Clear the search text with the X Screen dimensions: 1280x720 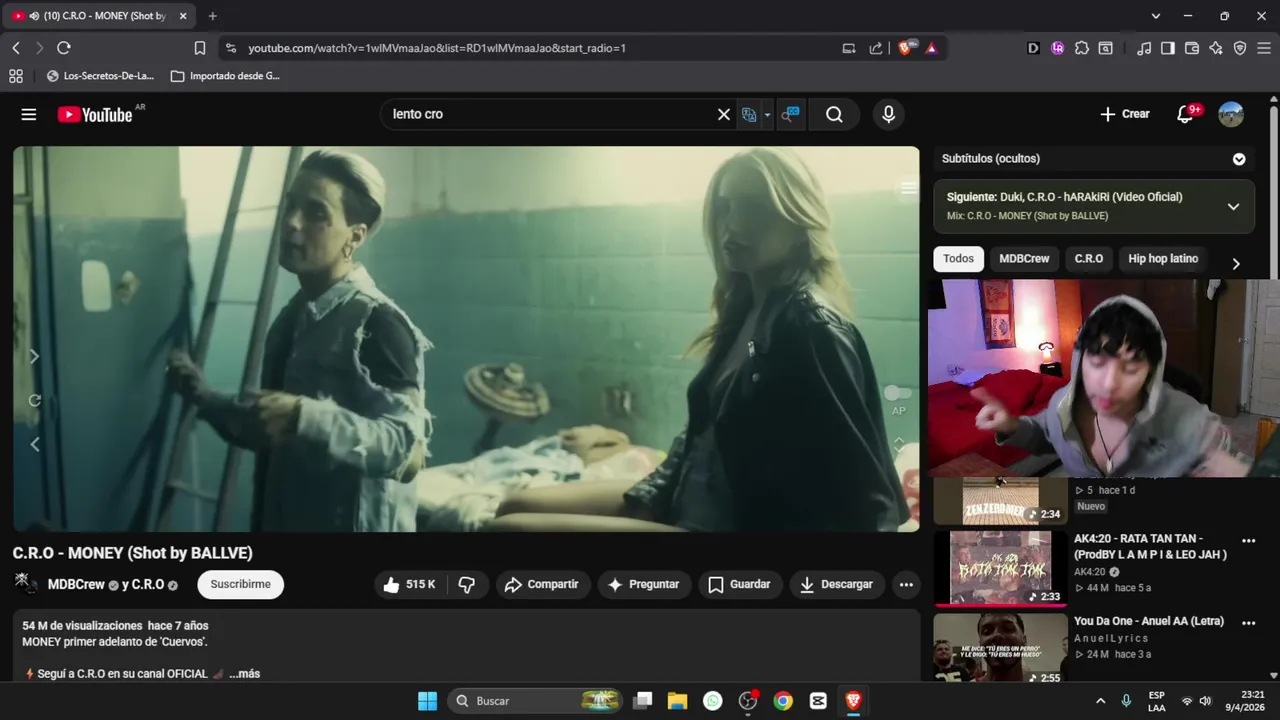724,114
